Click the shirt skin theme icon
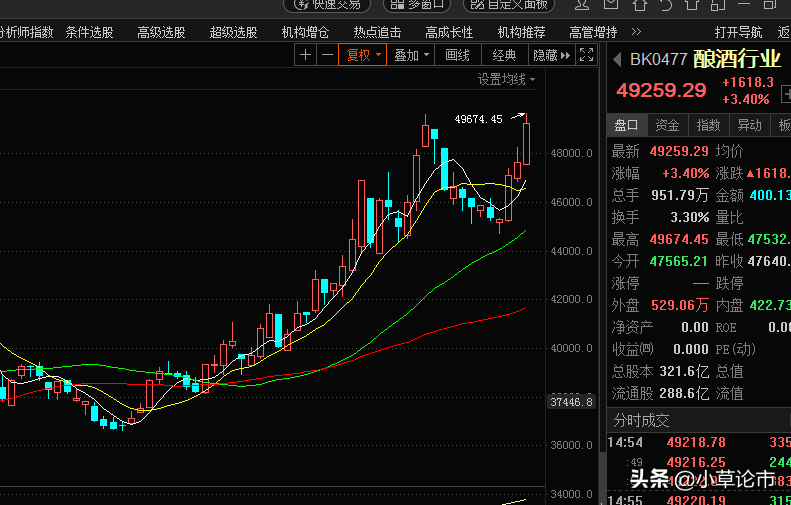Image resolution: width=791 pixels, height=505 pixels. pyautogui.click(x=693, y=5)
